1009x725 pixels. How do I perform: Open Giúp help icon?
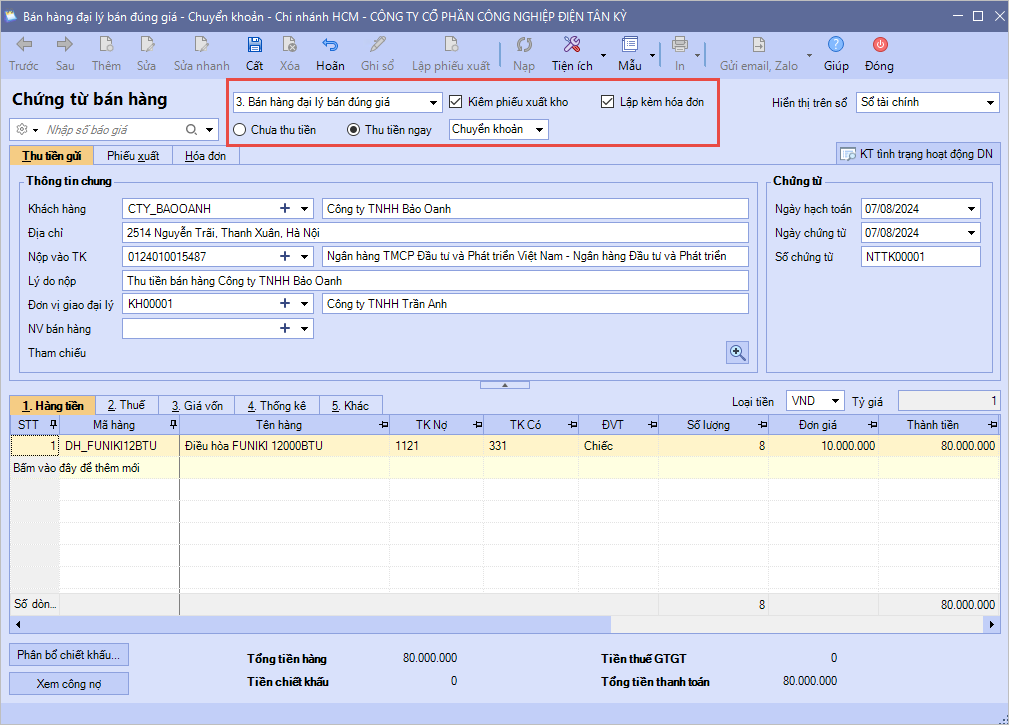[835, 45]
